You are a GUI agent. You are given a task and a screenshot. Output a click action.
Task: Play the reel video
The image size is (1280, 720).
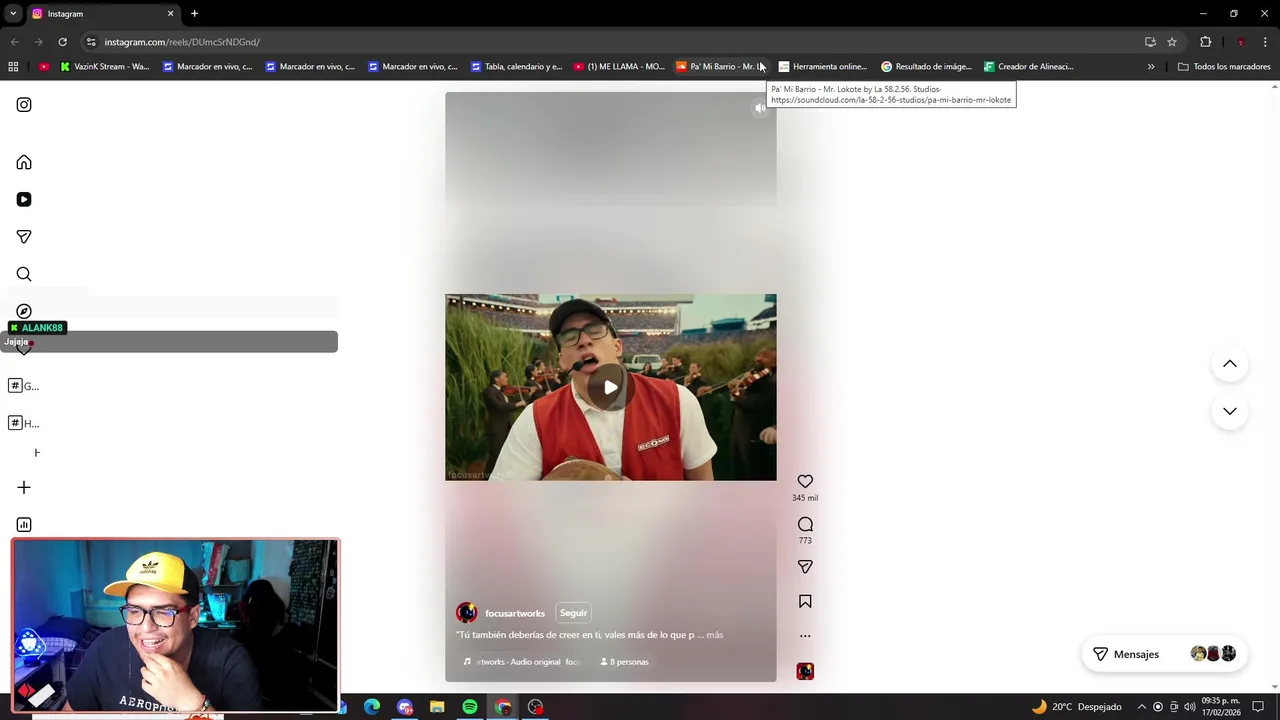click(610, 387)
